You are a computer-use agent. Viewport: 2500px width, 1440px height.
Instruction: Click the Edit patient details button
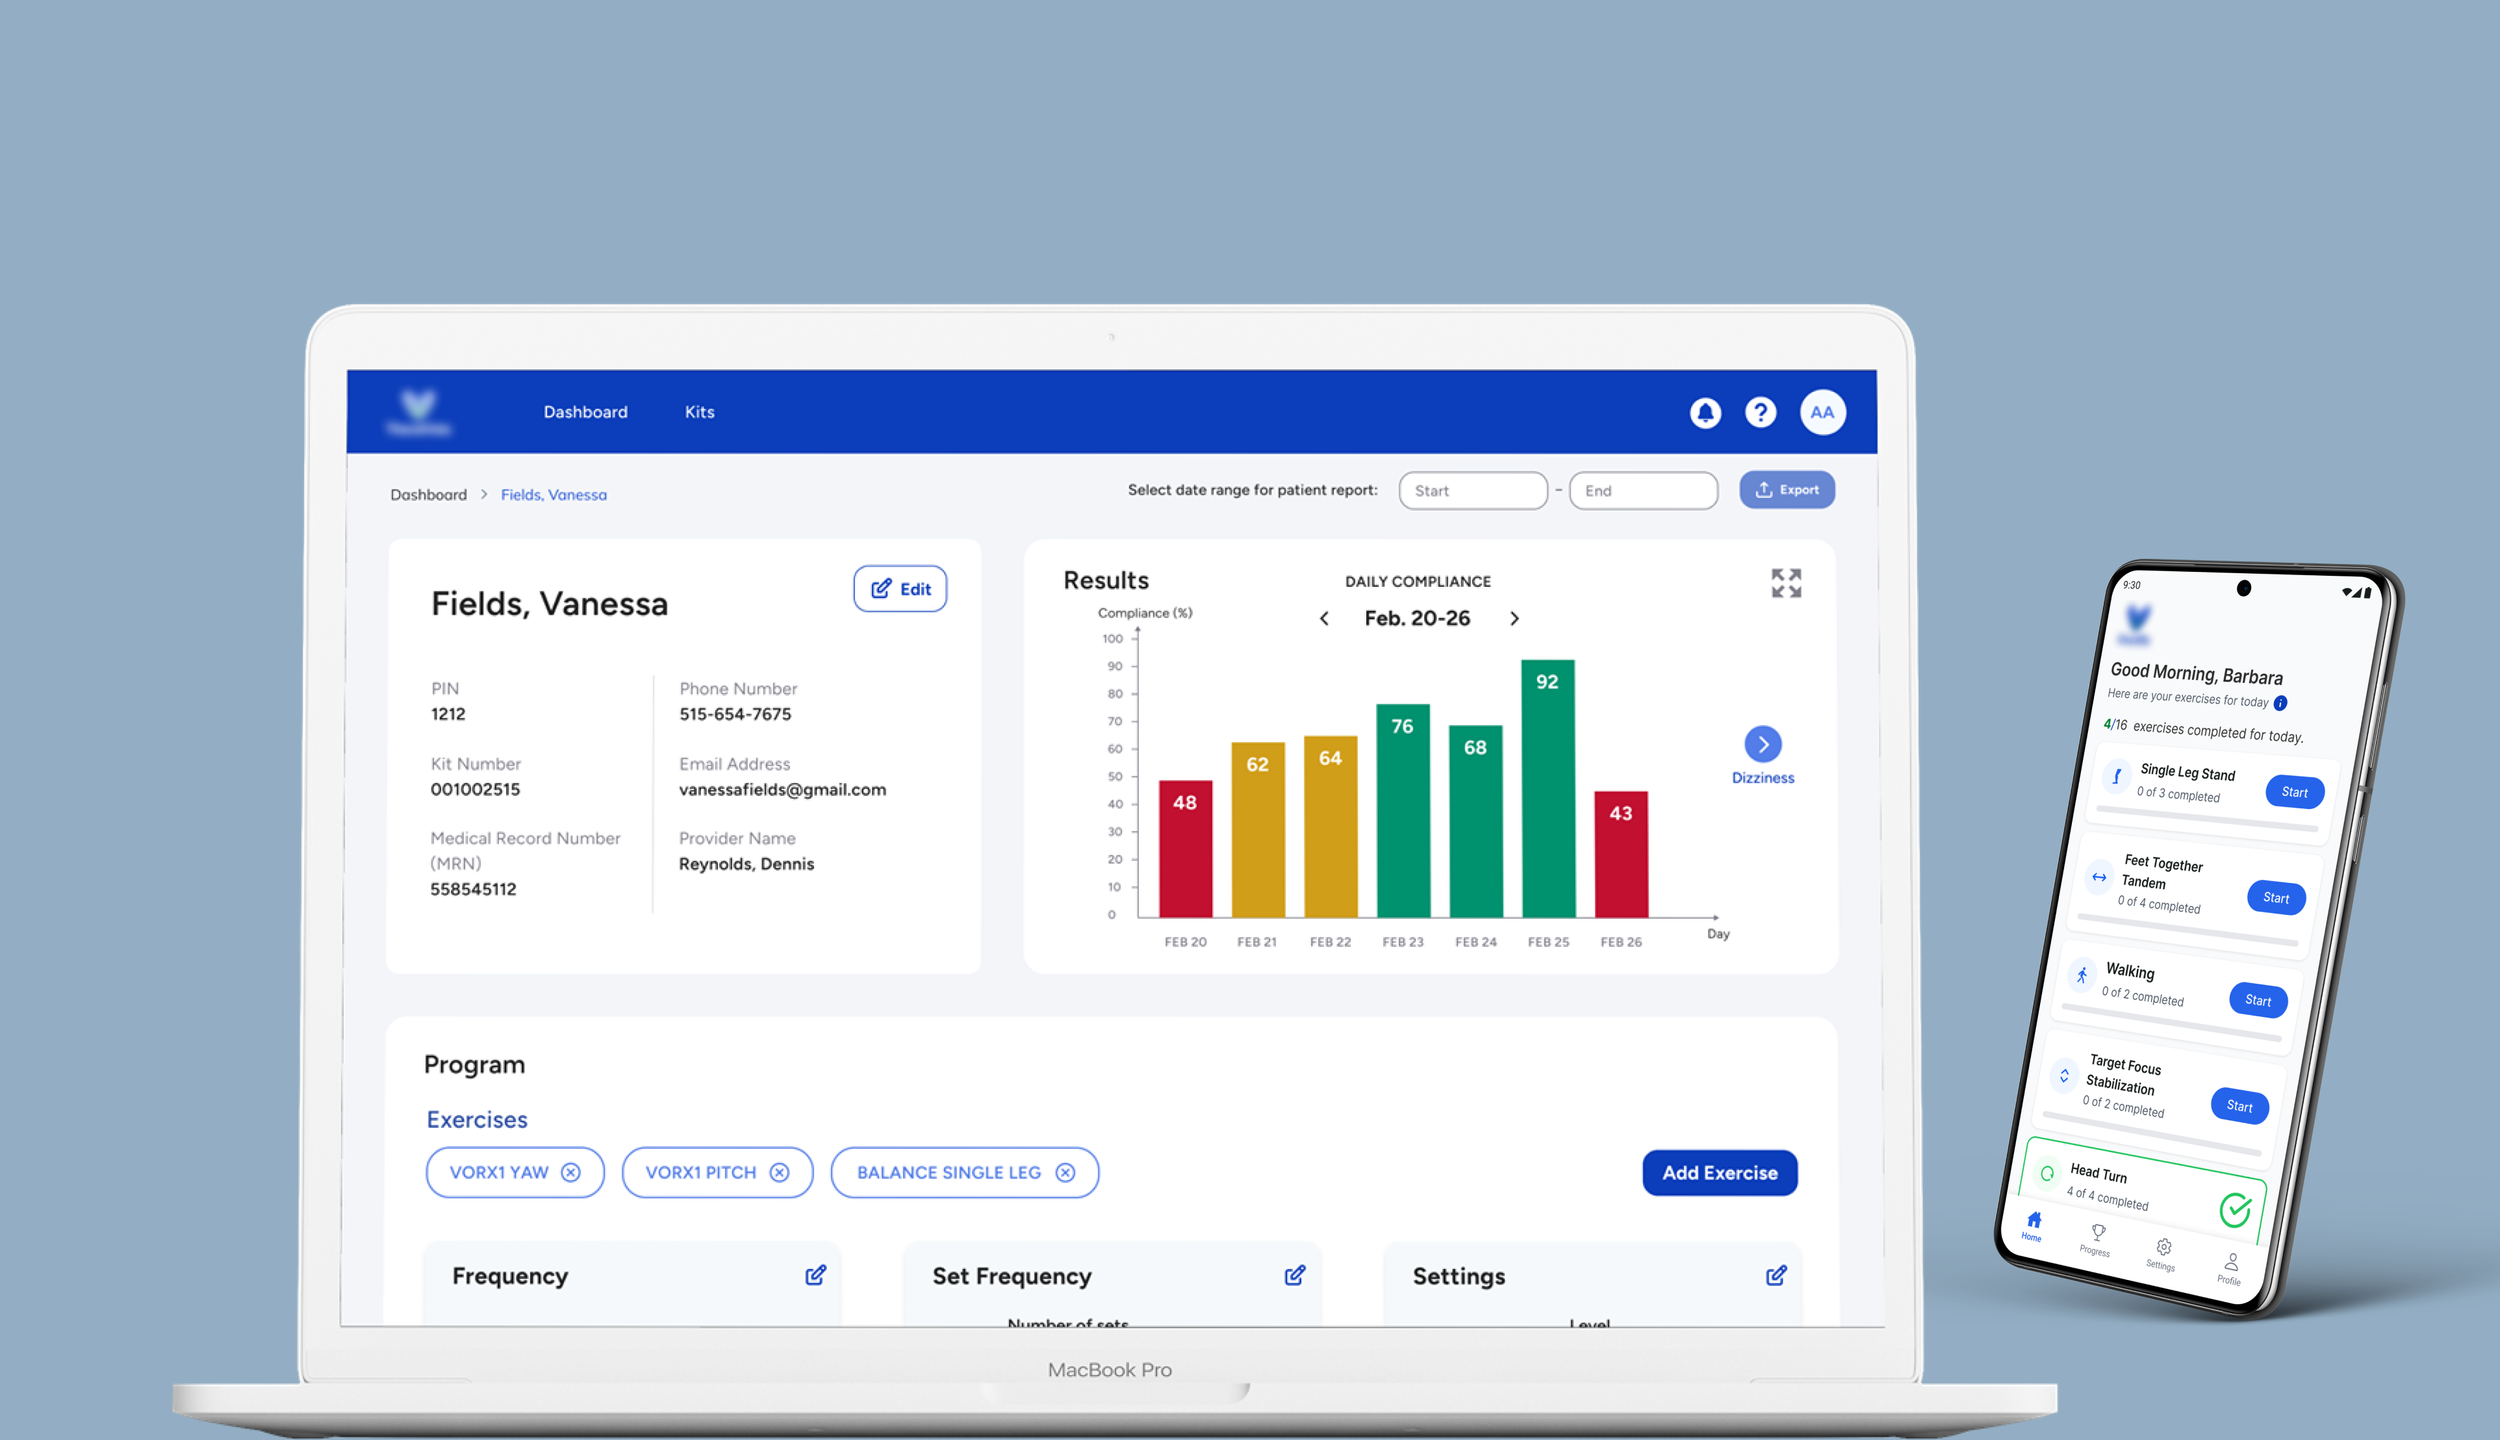[900, 589]
